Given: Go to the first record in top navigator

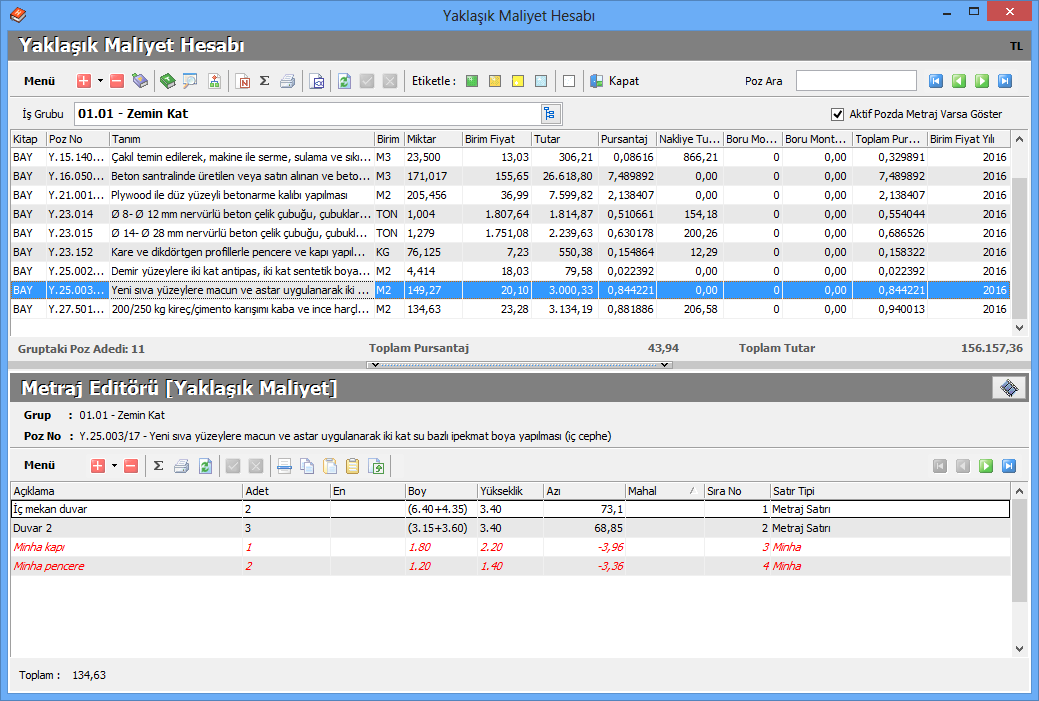Looking at the screenshot, I should tap(936, 81).
